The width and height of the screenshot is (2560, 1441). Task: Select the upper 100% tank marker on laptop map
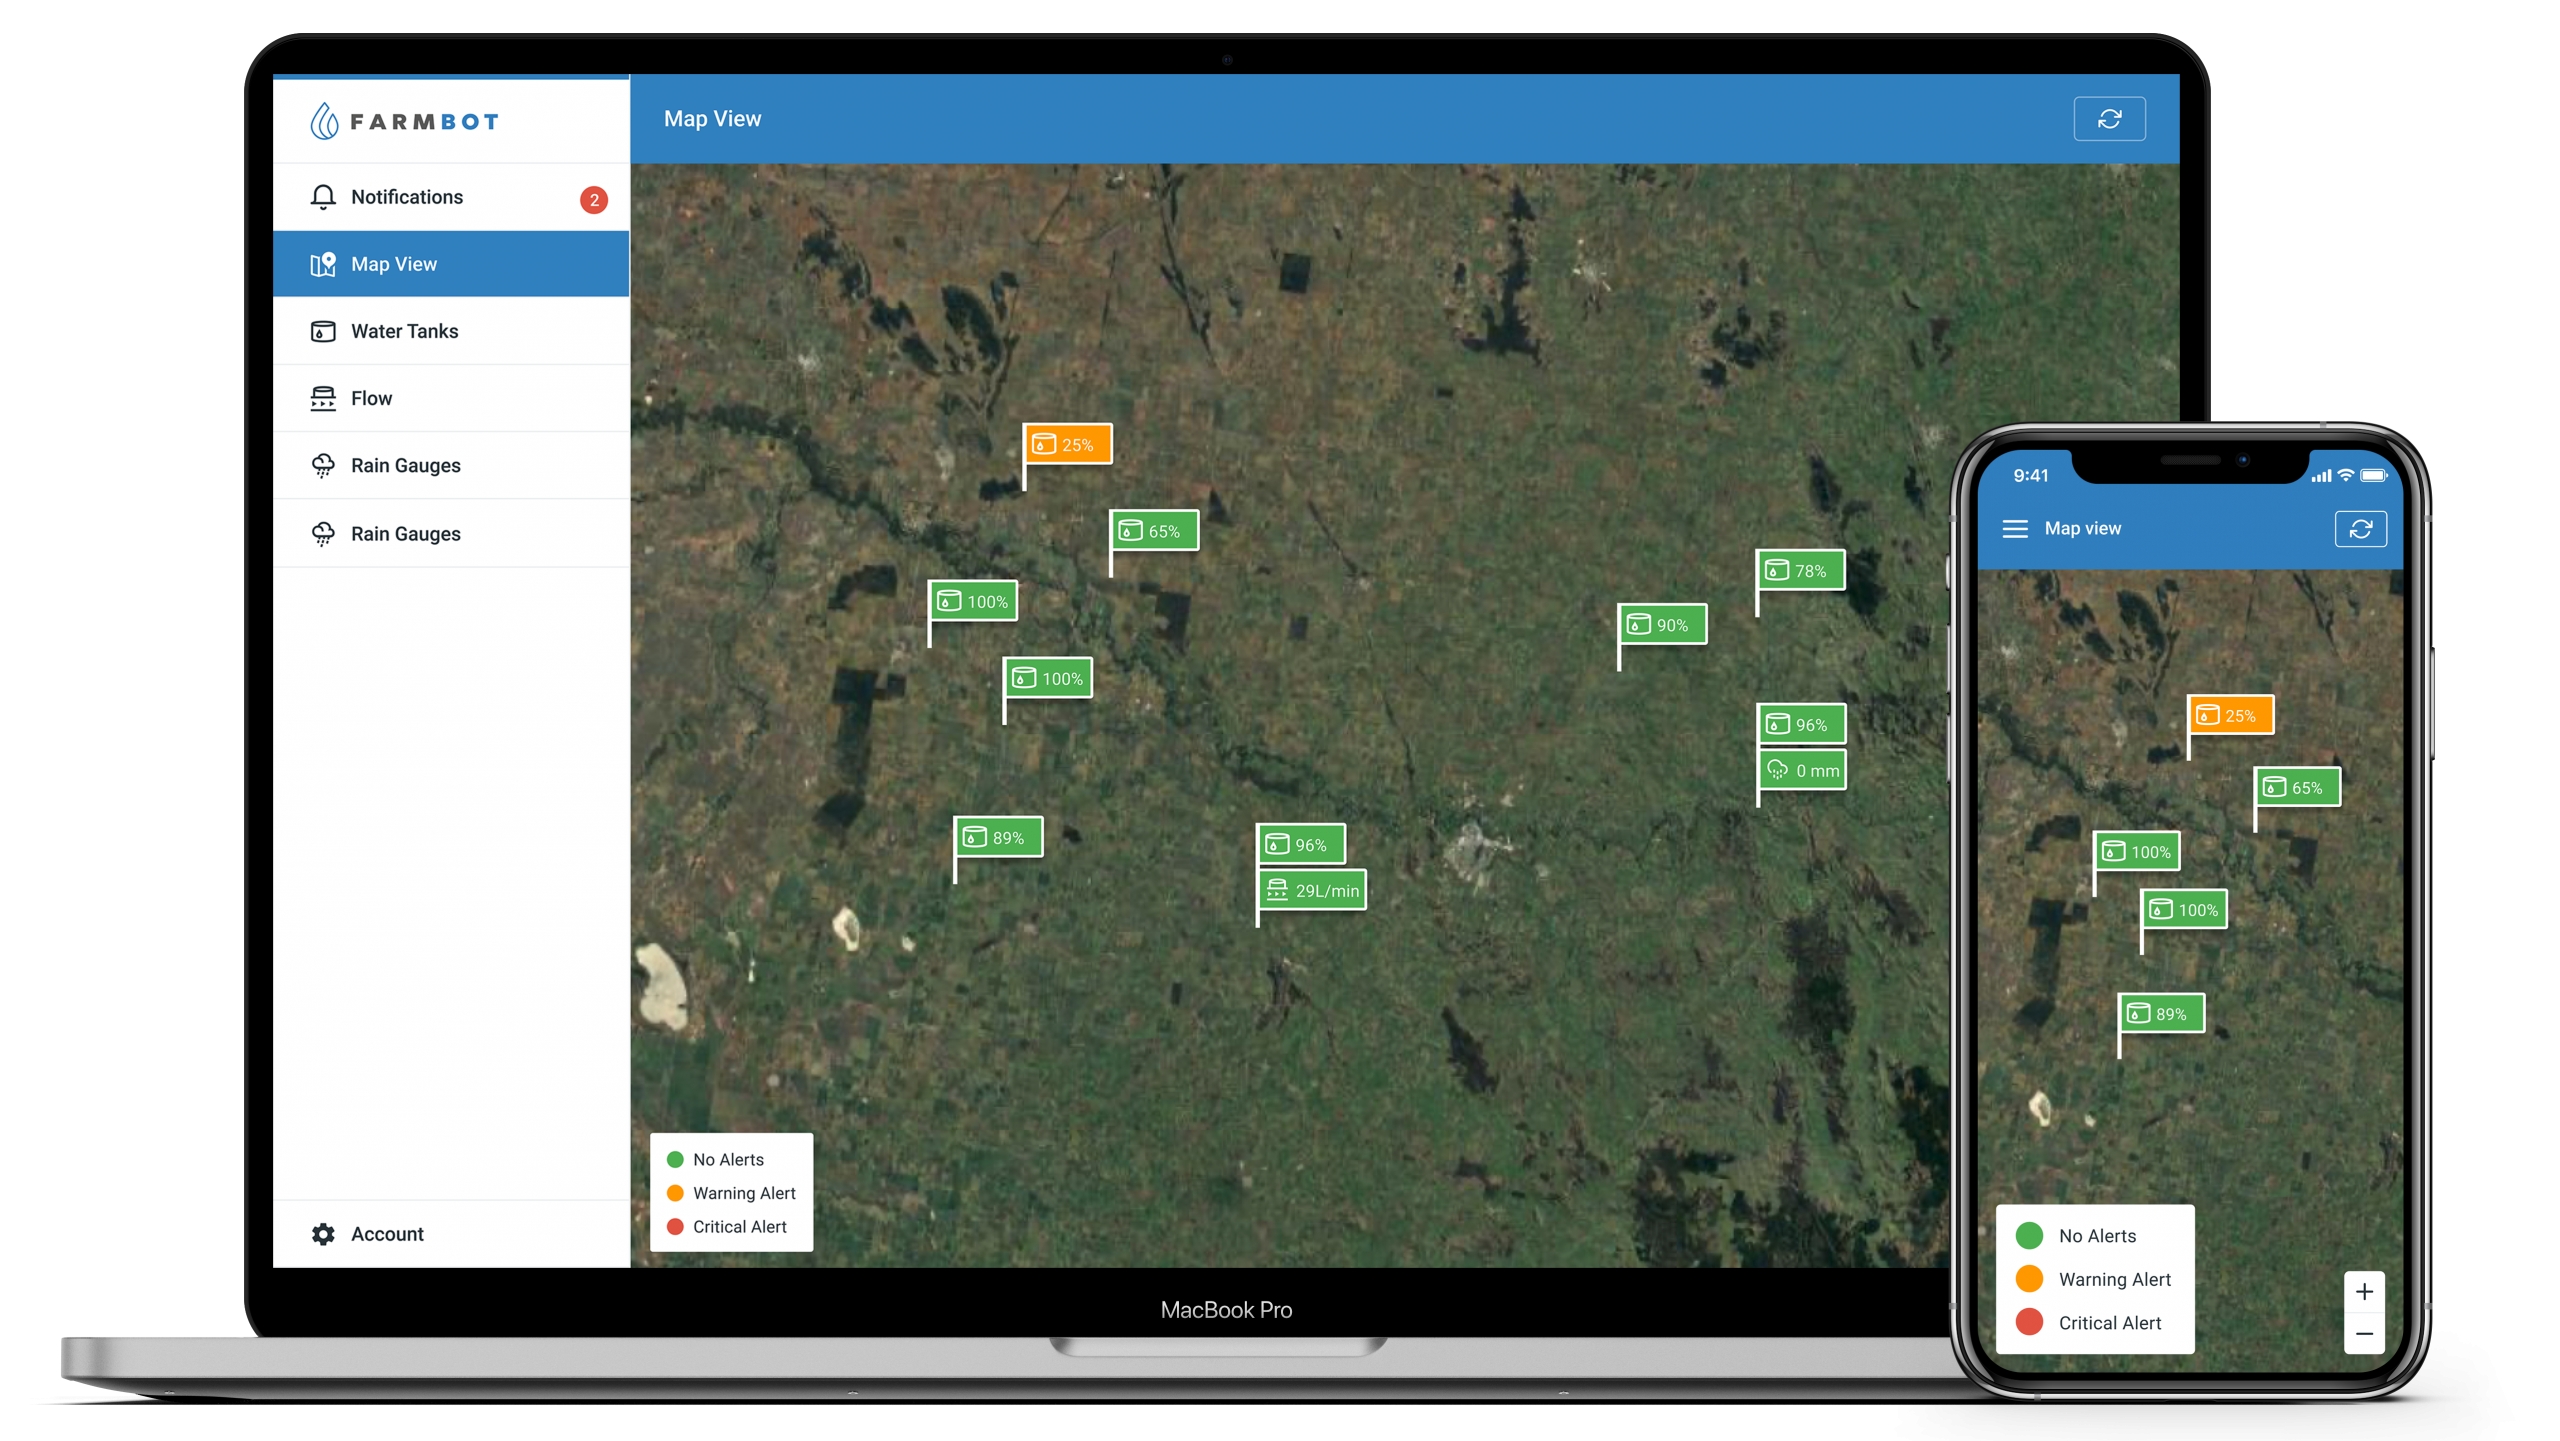pyautogui.click(x=973, y=601)
